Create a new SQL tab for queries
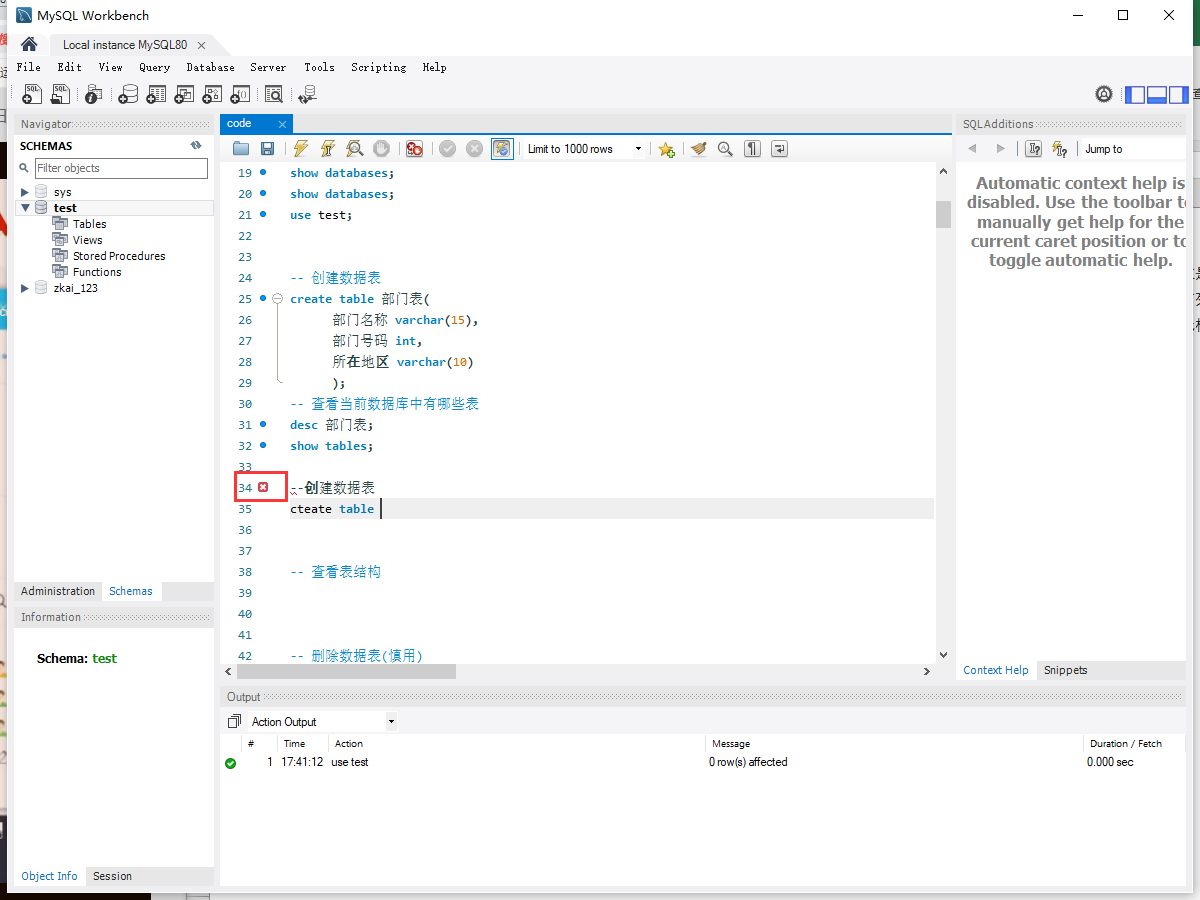1200x900 pixels. pos(33,94)
